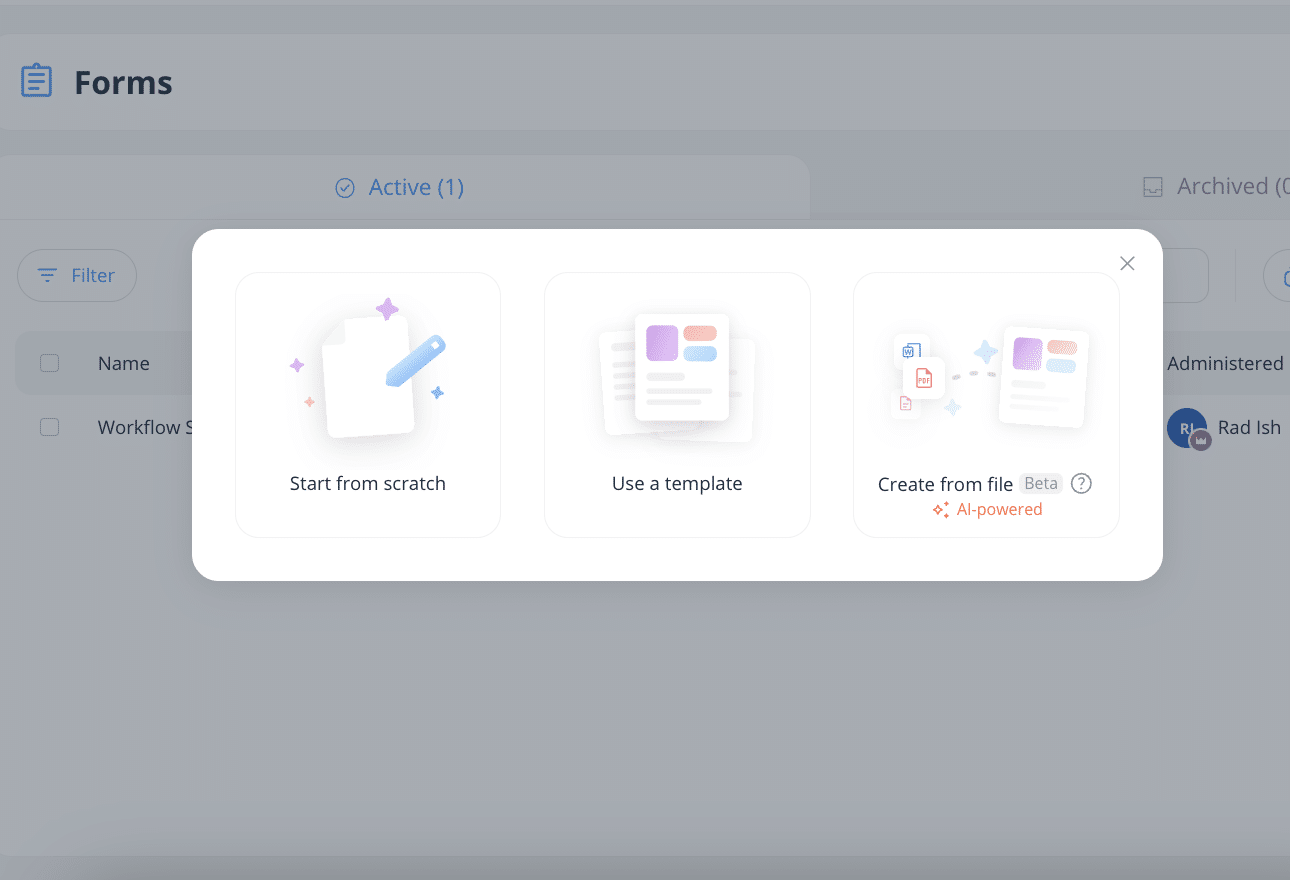Click the Name column header
This screenshot has height=880, width=1290.
(x=124, y=363)
